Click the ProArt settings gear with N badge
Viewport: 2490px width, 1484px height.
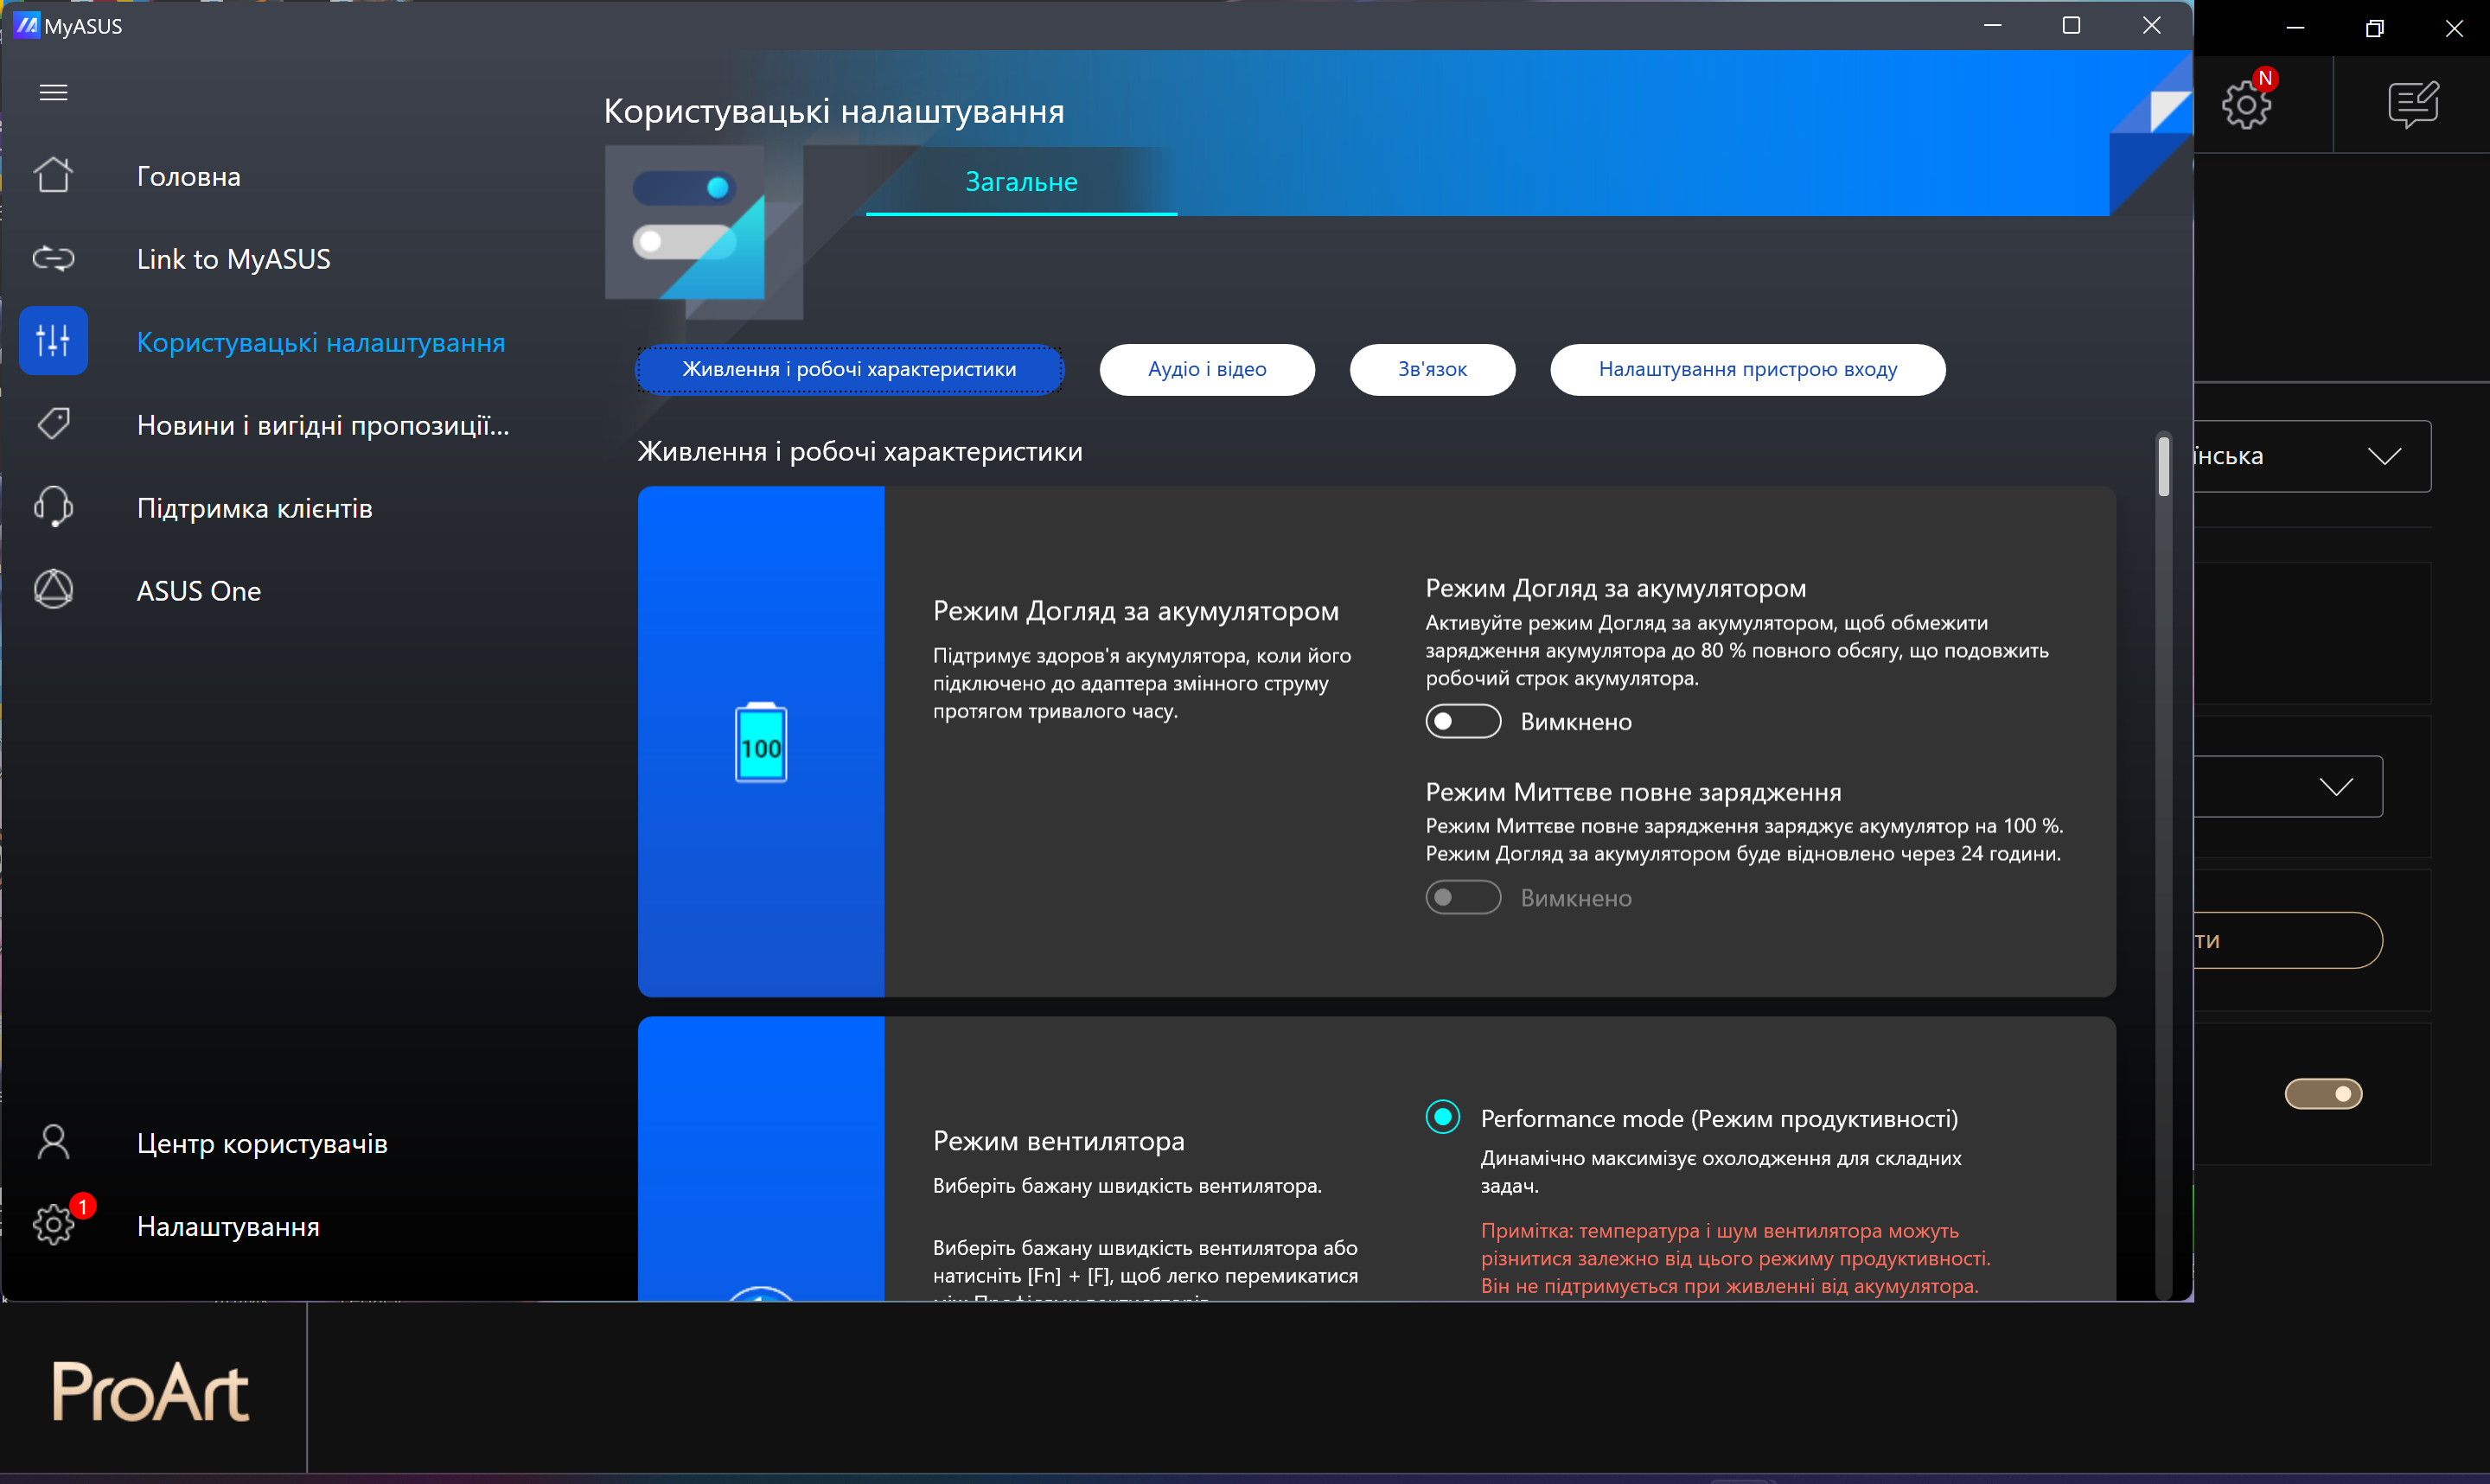(x=2246, y=105)
